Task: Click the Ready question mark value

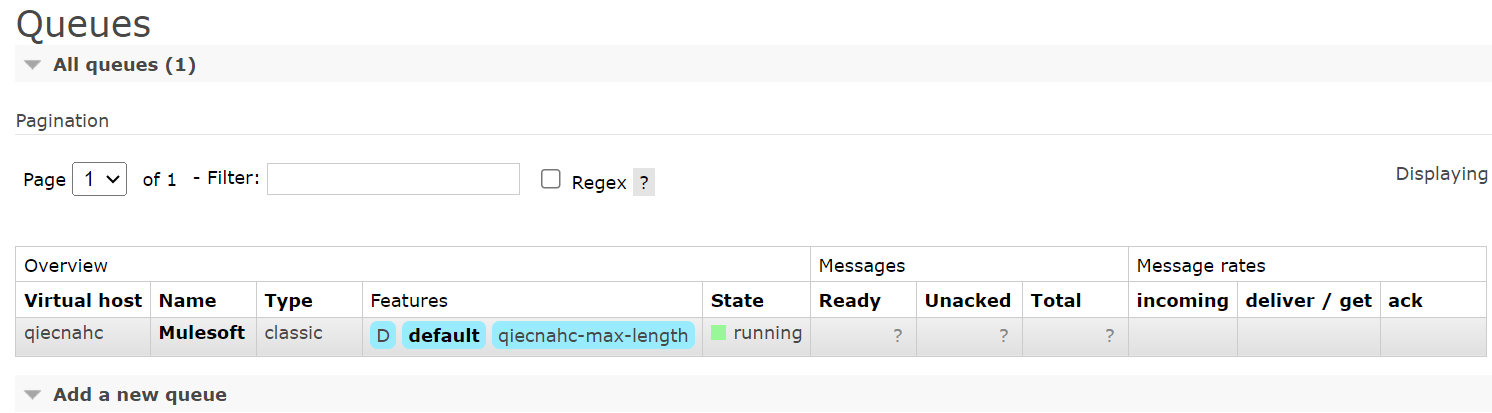Action: pos(897,337)
